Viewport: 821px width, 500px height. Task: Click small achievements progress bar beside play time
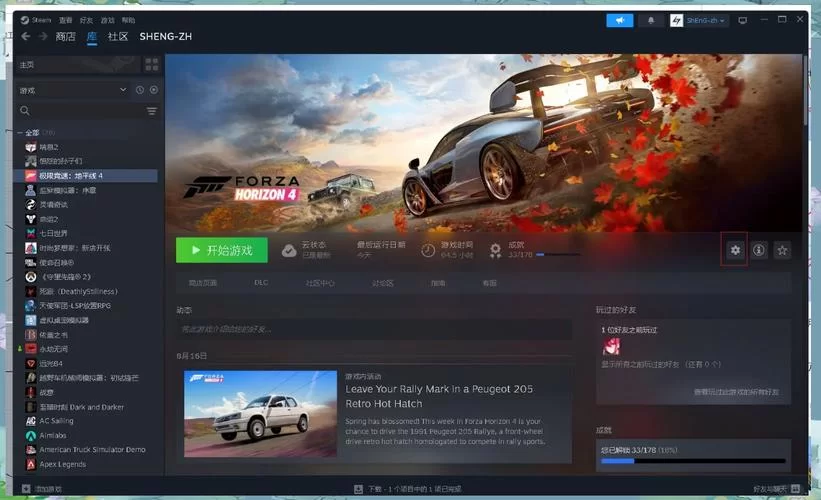[559, 254]
